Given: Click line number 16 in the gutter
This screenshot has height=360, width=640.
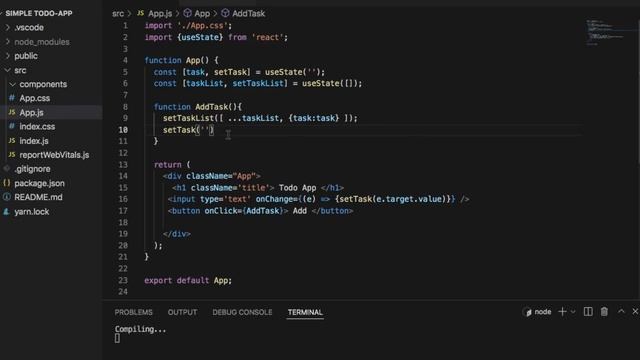Looking at the screenshot, I should pyautogui.click(x=123, y=199).
